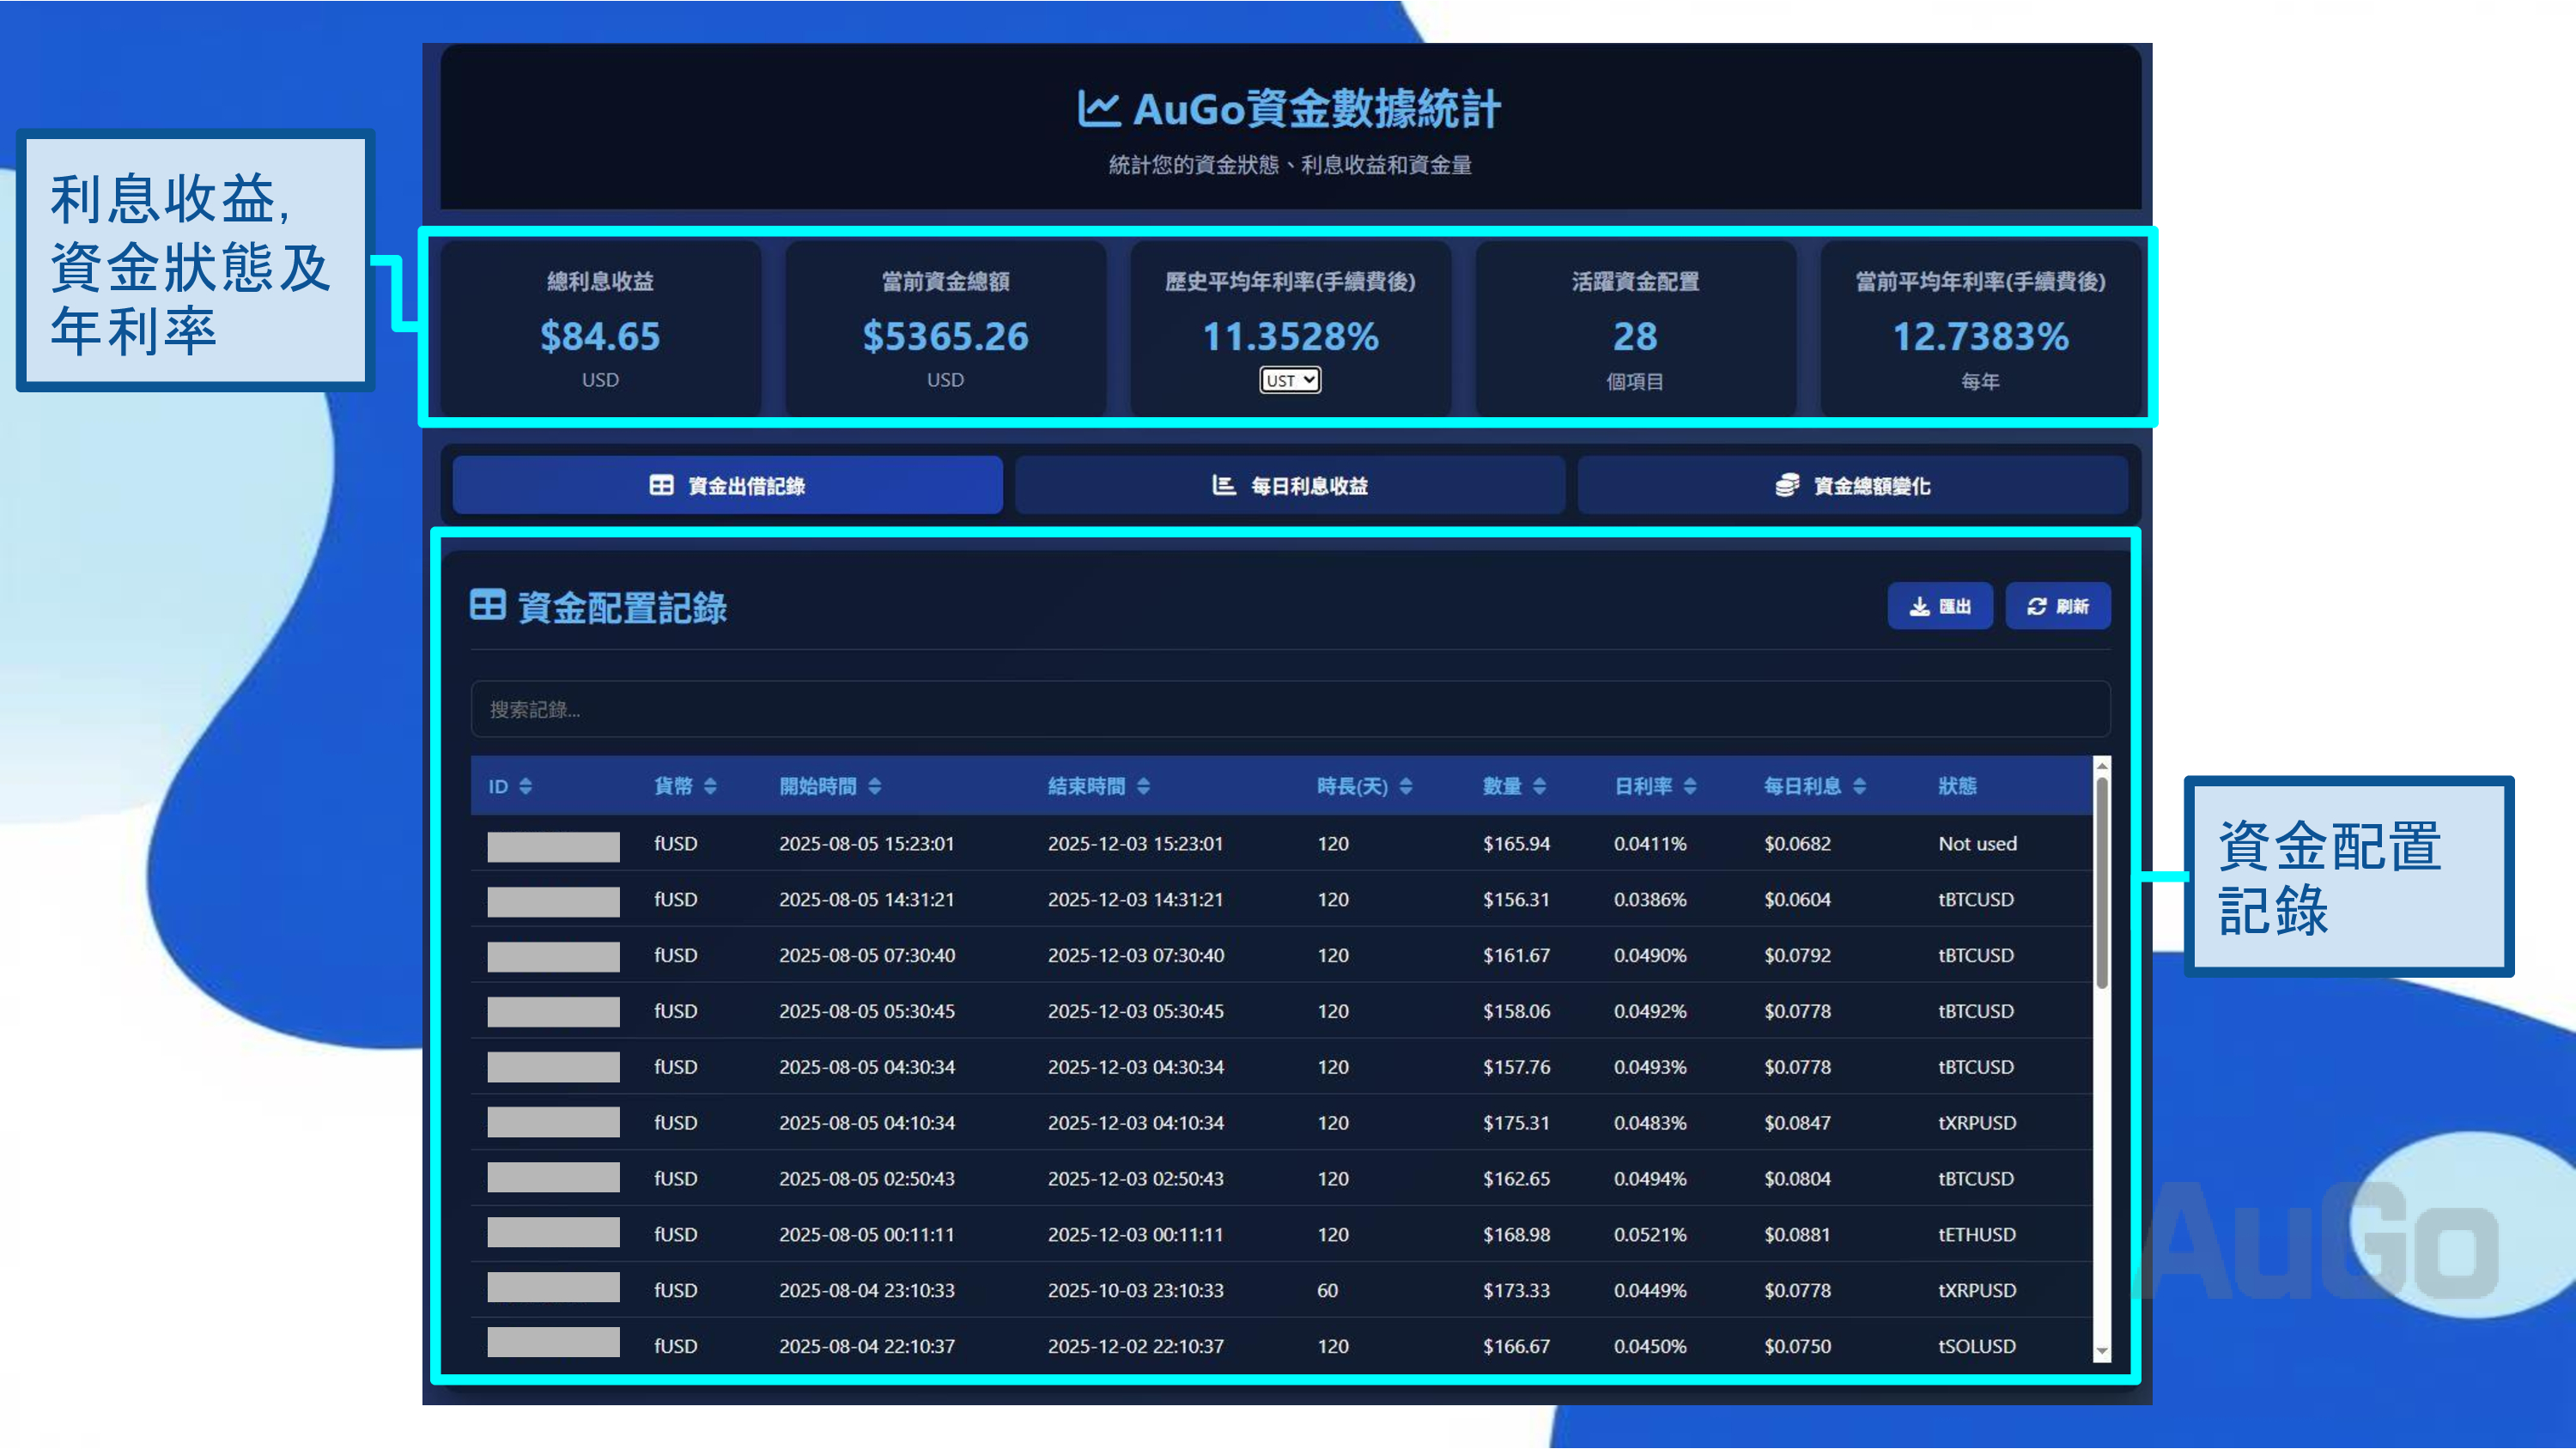Screen dimensions: 2576x1449
Task: Sort table by 每日利息 column arrows
Action: click(1859, 787)
